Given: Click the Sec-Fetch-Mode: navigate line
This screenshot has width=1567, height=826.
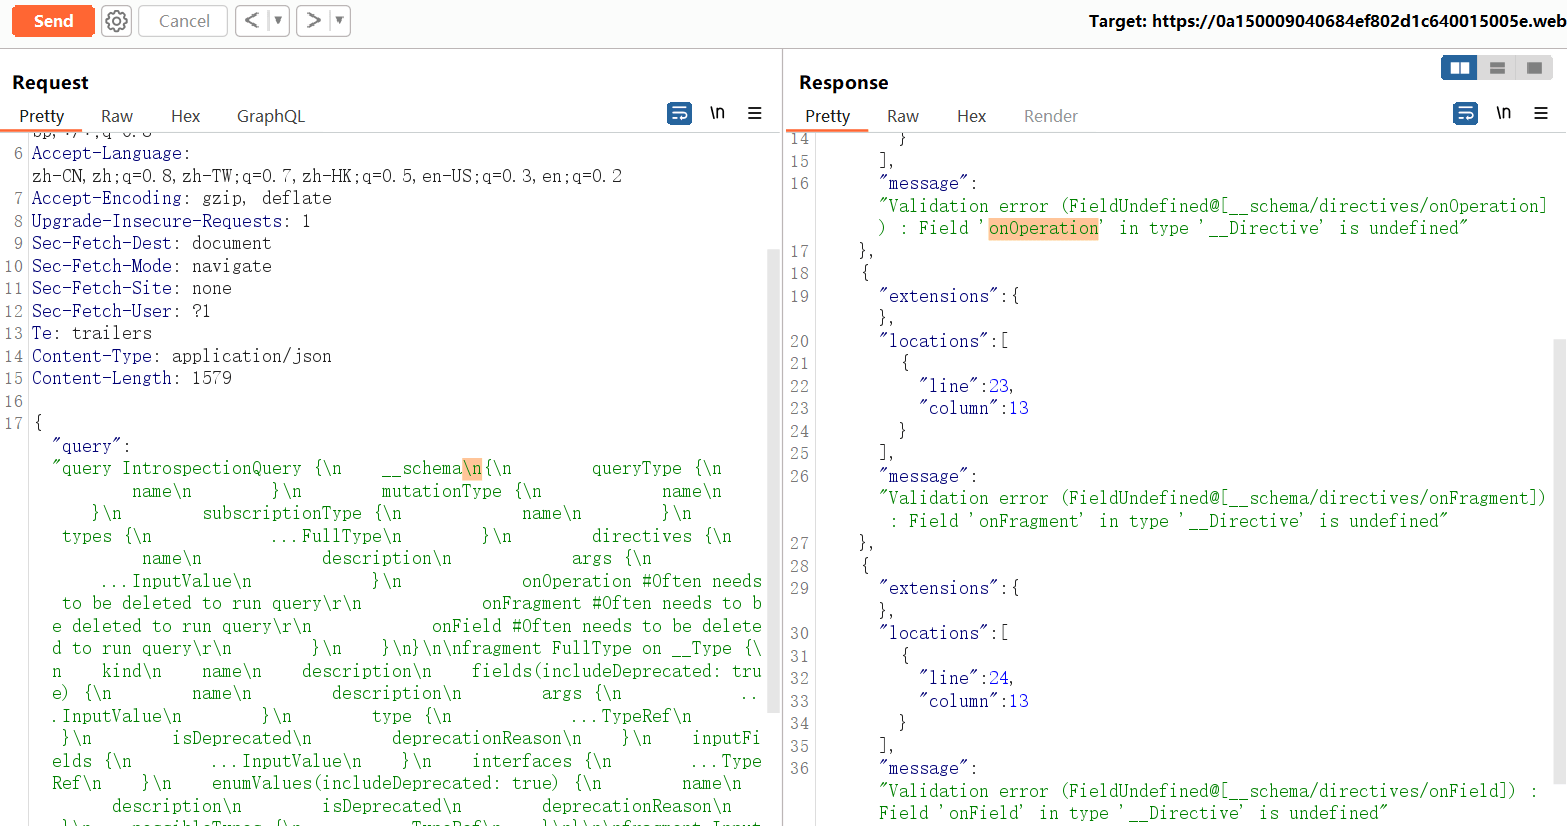Looking at the screenshot, I should tap(151, 266).
